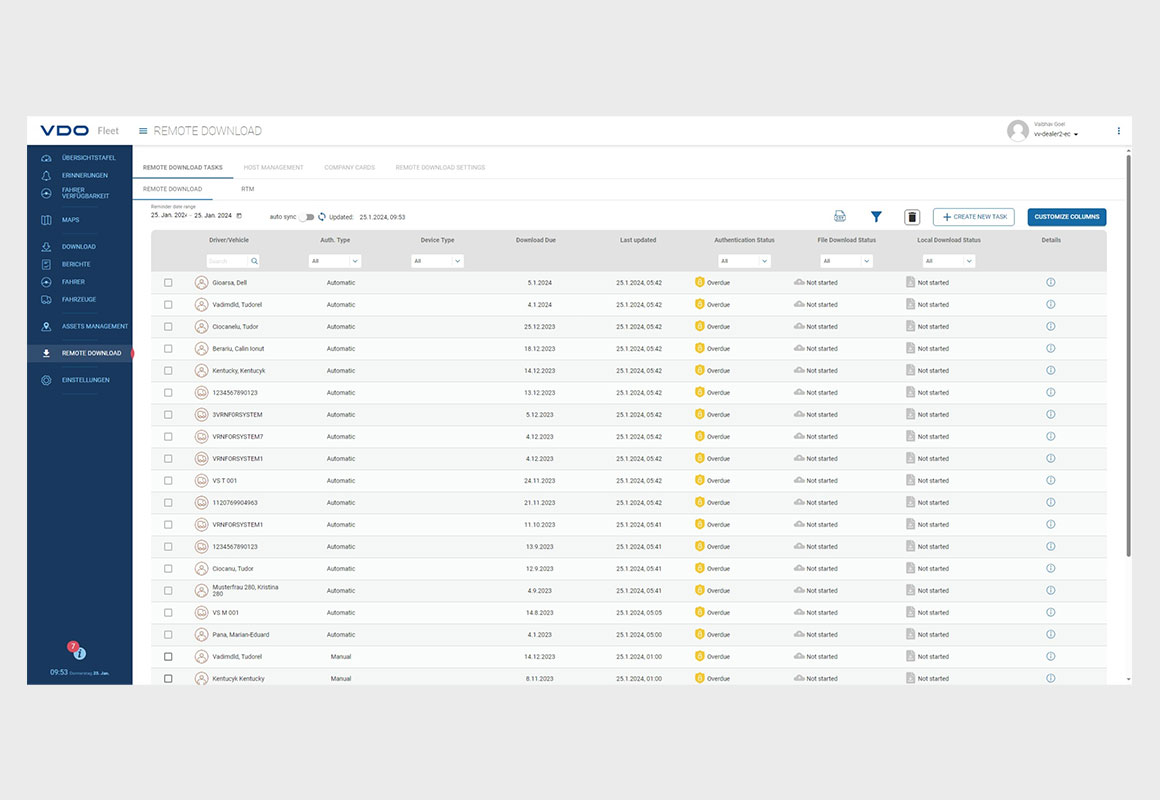Click the Driver/Vehicle search field
Screen dimensions: 1160x800
click(227, 261)
